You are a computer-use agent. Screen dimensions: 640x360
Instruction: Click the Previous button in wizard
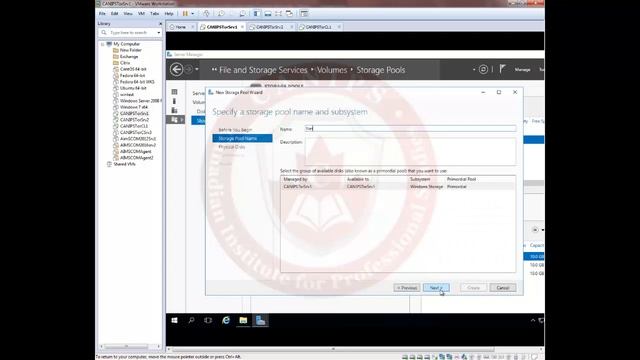tap(407, 288)
